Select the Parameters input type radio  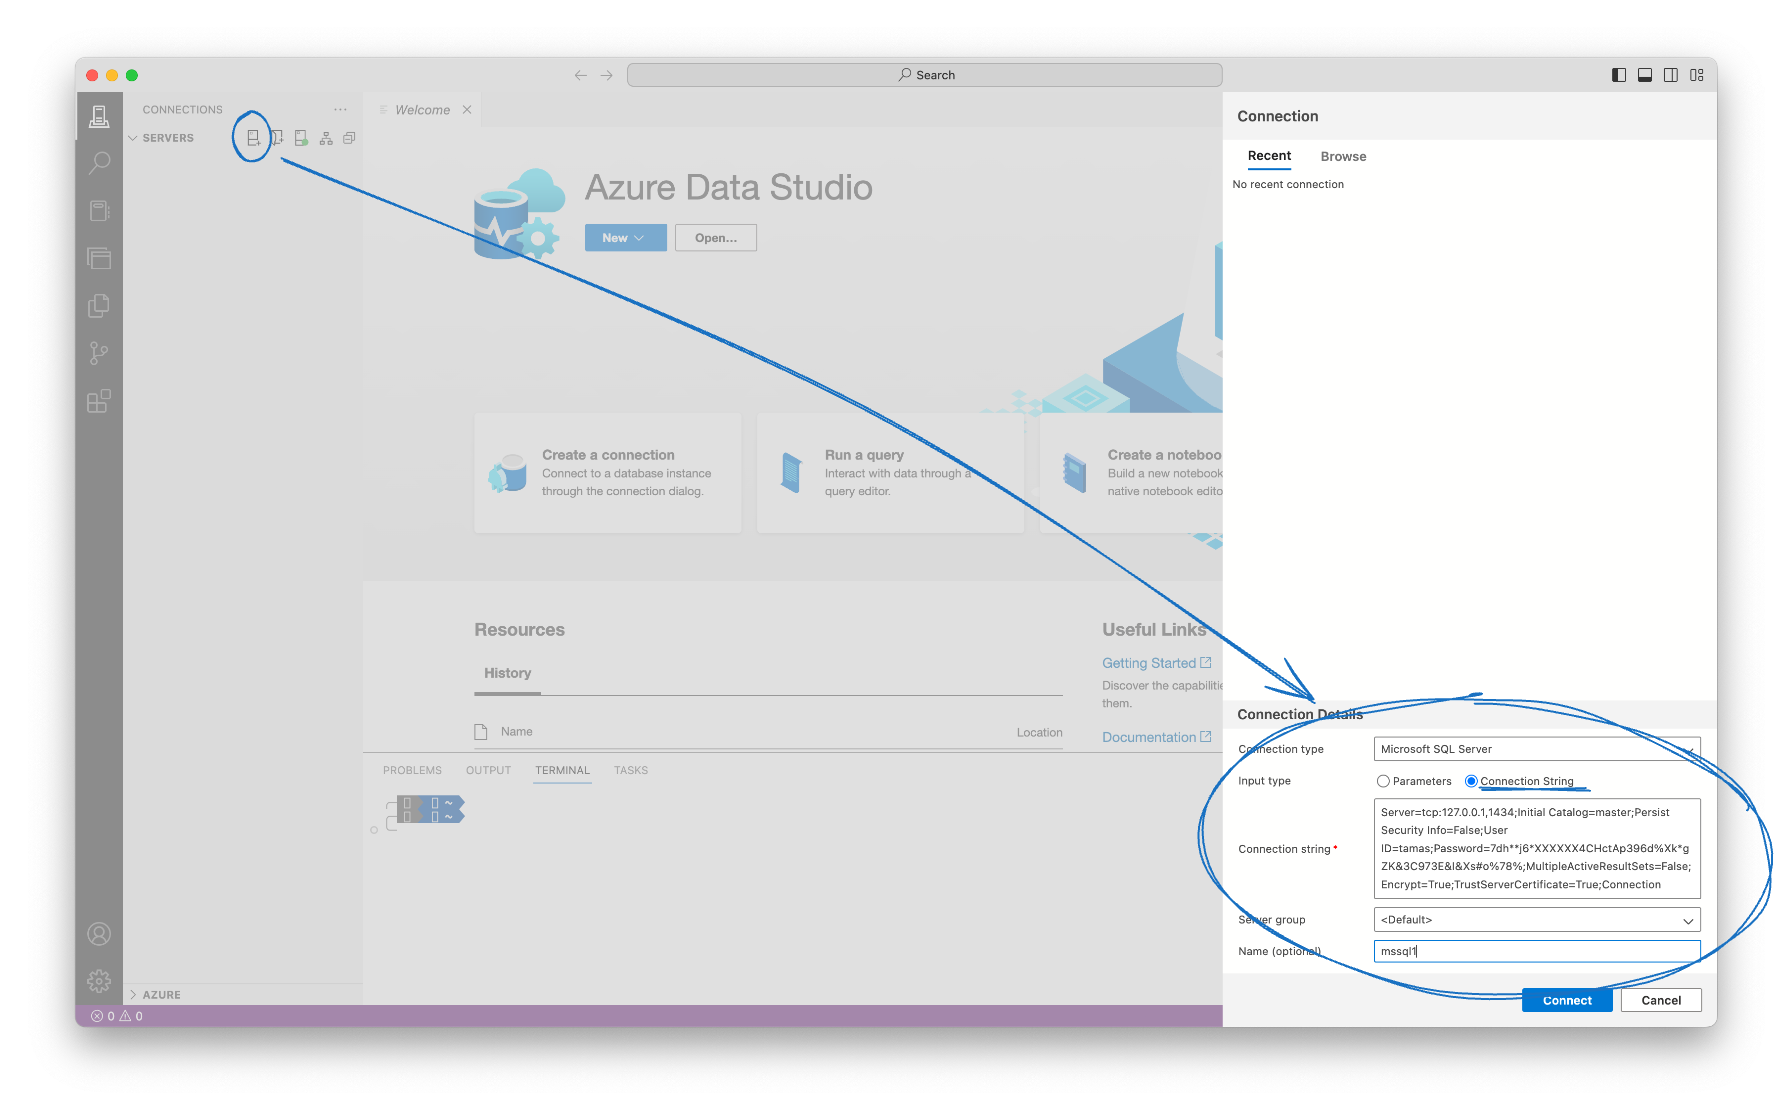[x=1383, y=781]
